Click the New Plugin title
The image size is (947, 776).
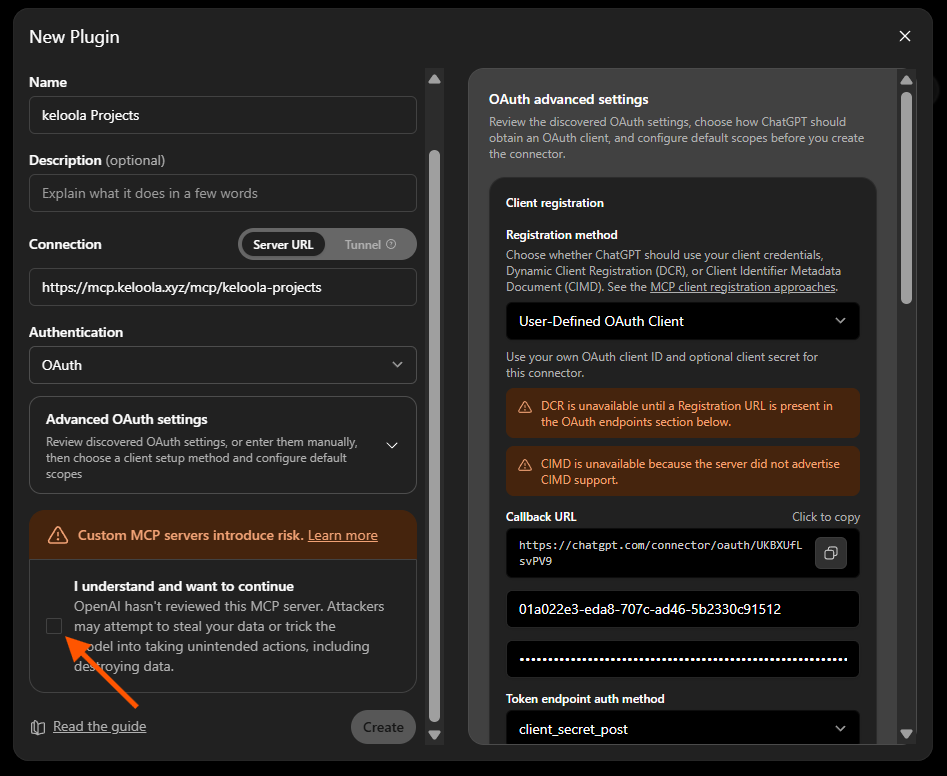[74, 37]
